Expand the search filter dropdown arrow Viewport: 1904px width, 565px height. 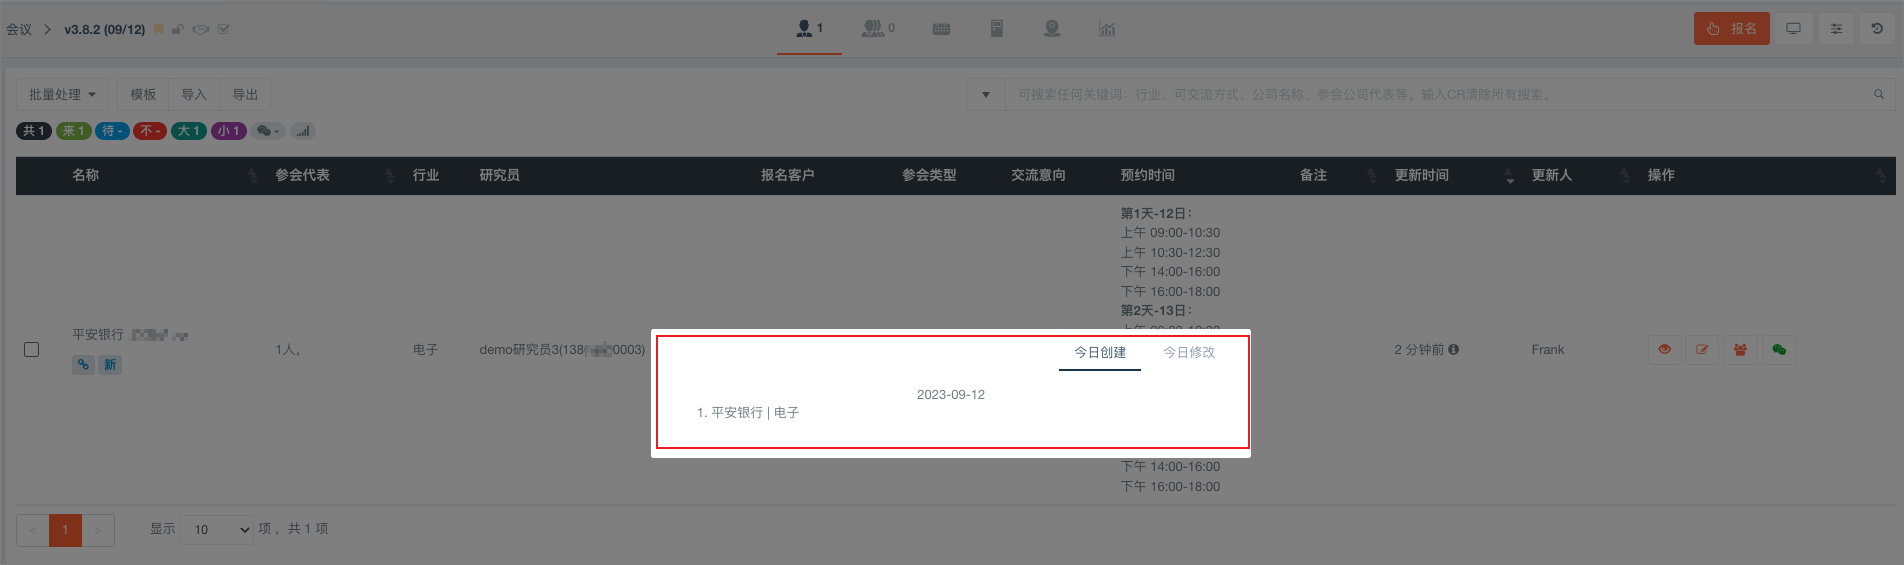point(985,95)
